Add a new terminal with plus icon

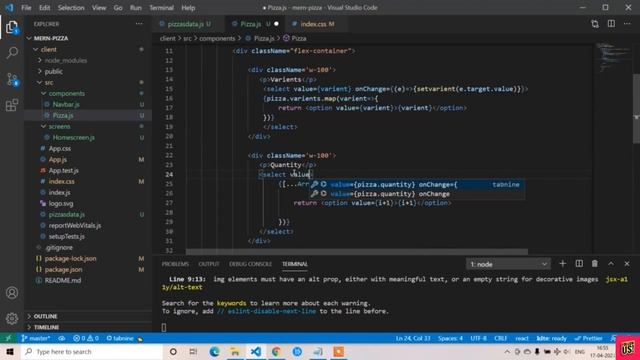[562, 264]
